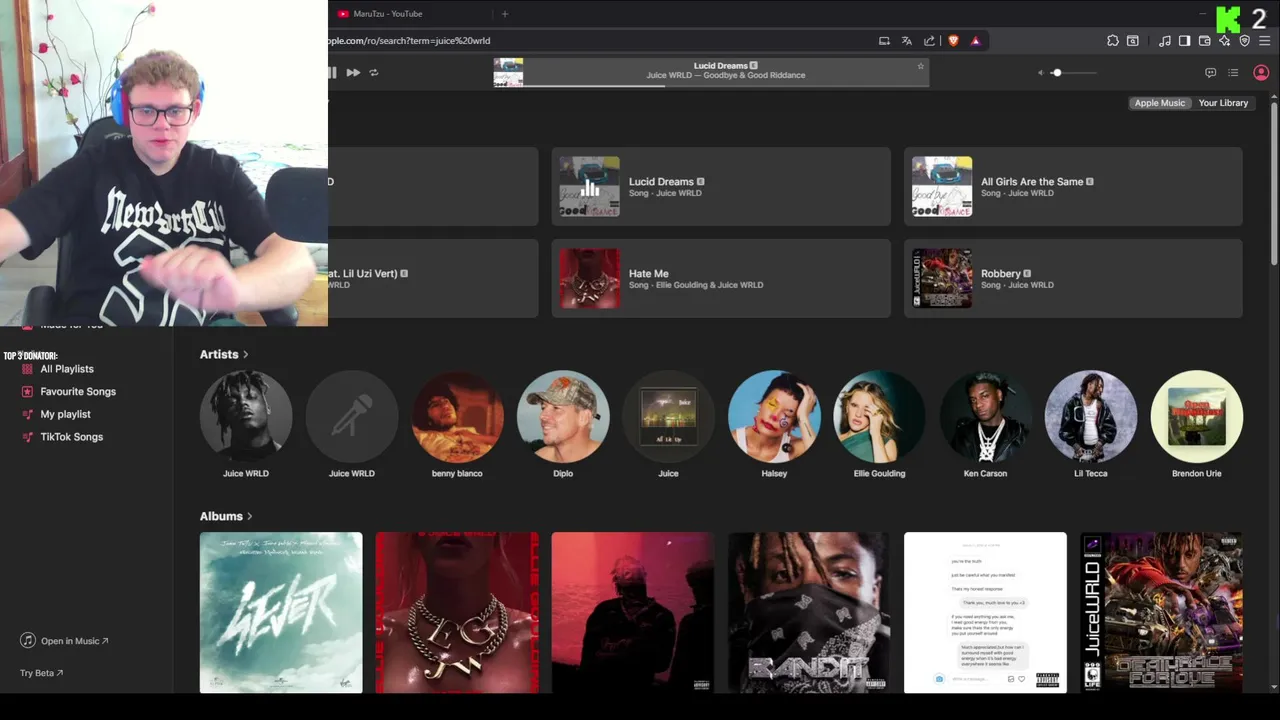
Task: Click the Song · Ellie Goulding & Juice WRLD subtitle
Action: click(x=696, y=285)
